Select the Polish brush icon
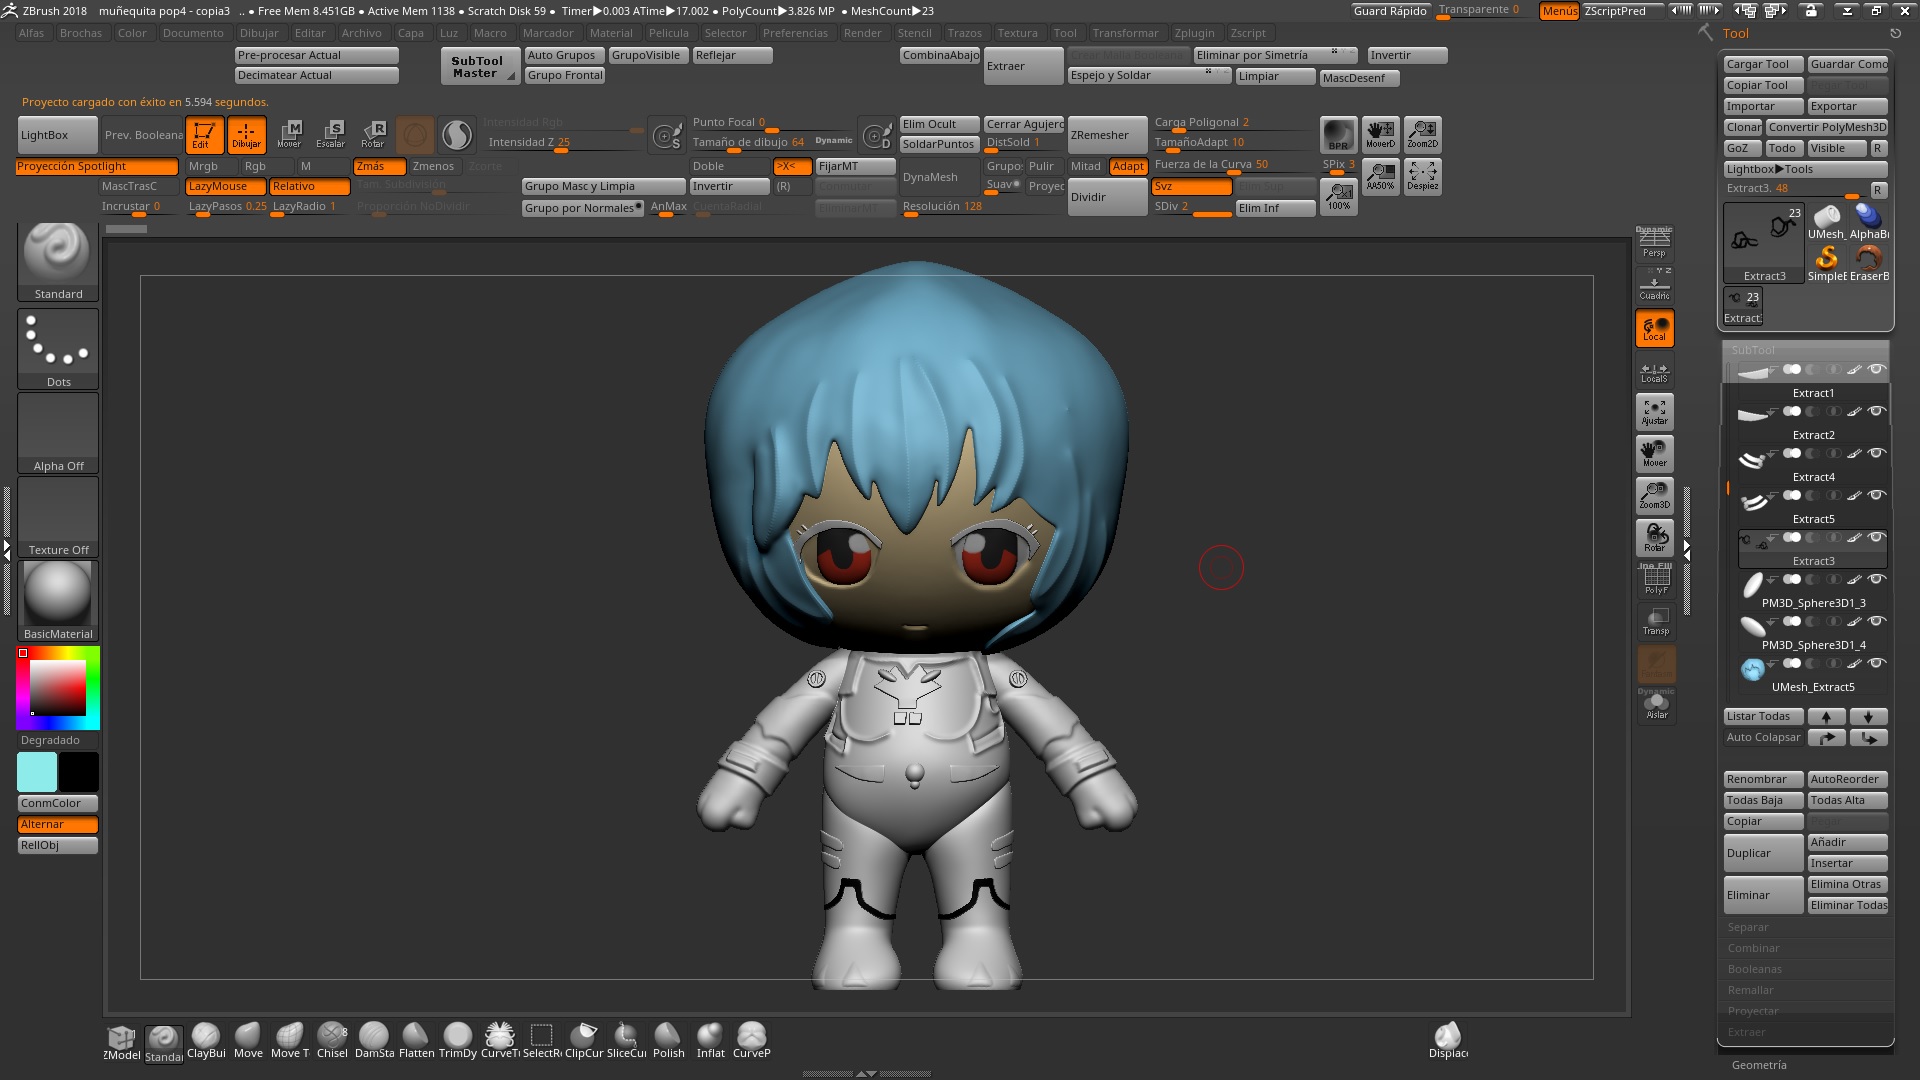The width and height of the screenshot is (1920, 1080). click(668, 1040)
